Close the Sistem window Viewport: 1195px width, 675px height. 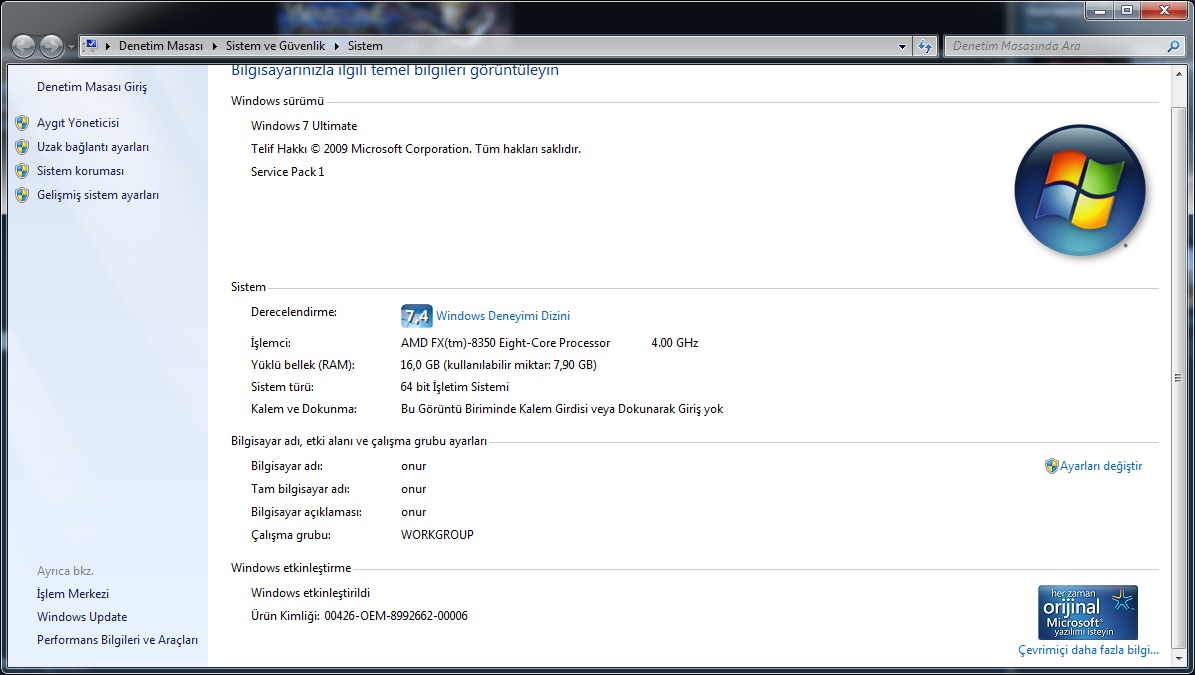pos(1164,11)
